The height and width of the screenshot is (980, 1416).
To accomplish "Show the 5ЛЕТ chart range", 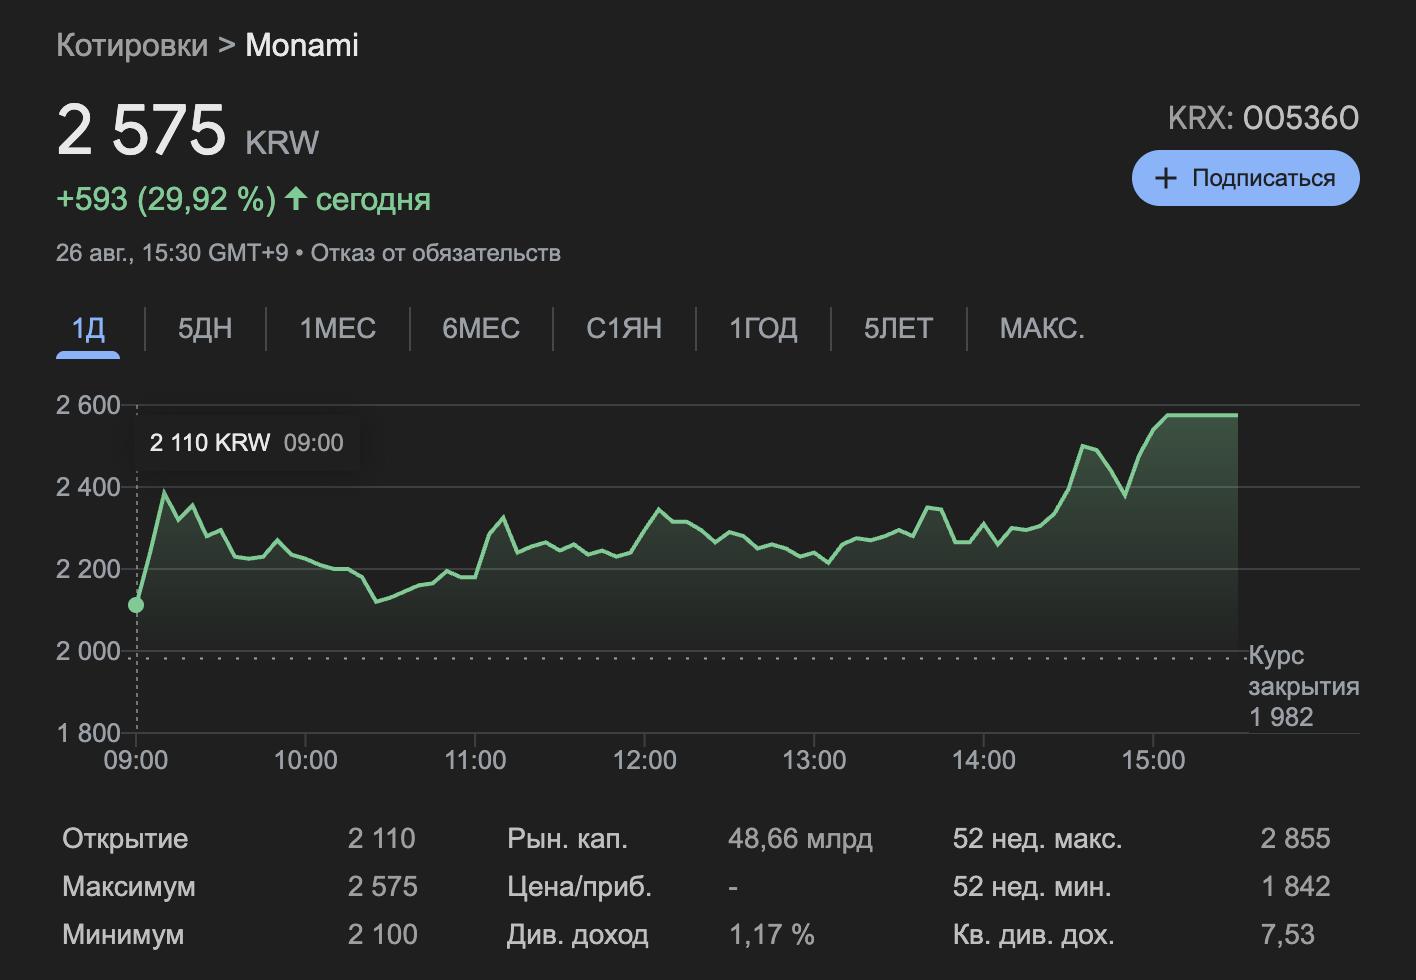I will (x=898, y=328).
